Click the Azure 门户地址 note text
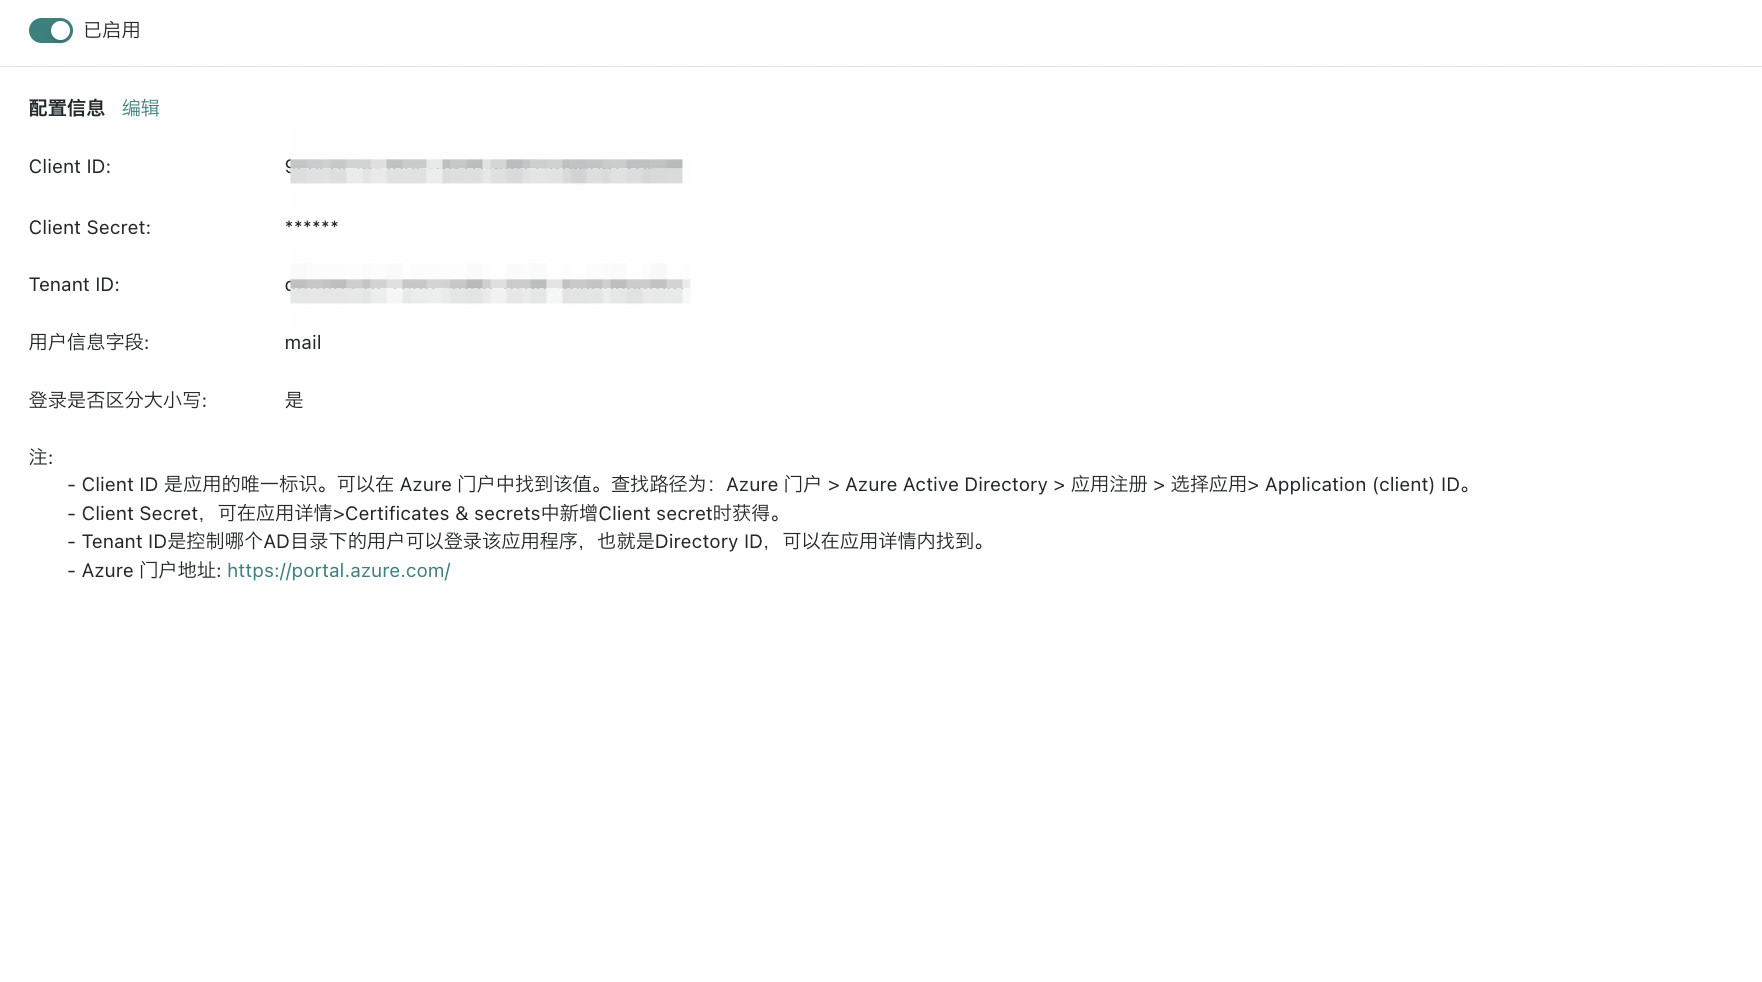Viewport: 1762px width, 982px height. pyautogui.click(x=150, y=571)
